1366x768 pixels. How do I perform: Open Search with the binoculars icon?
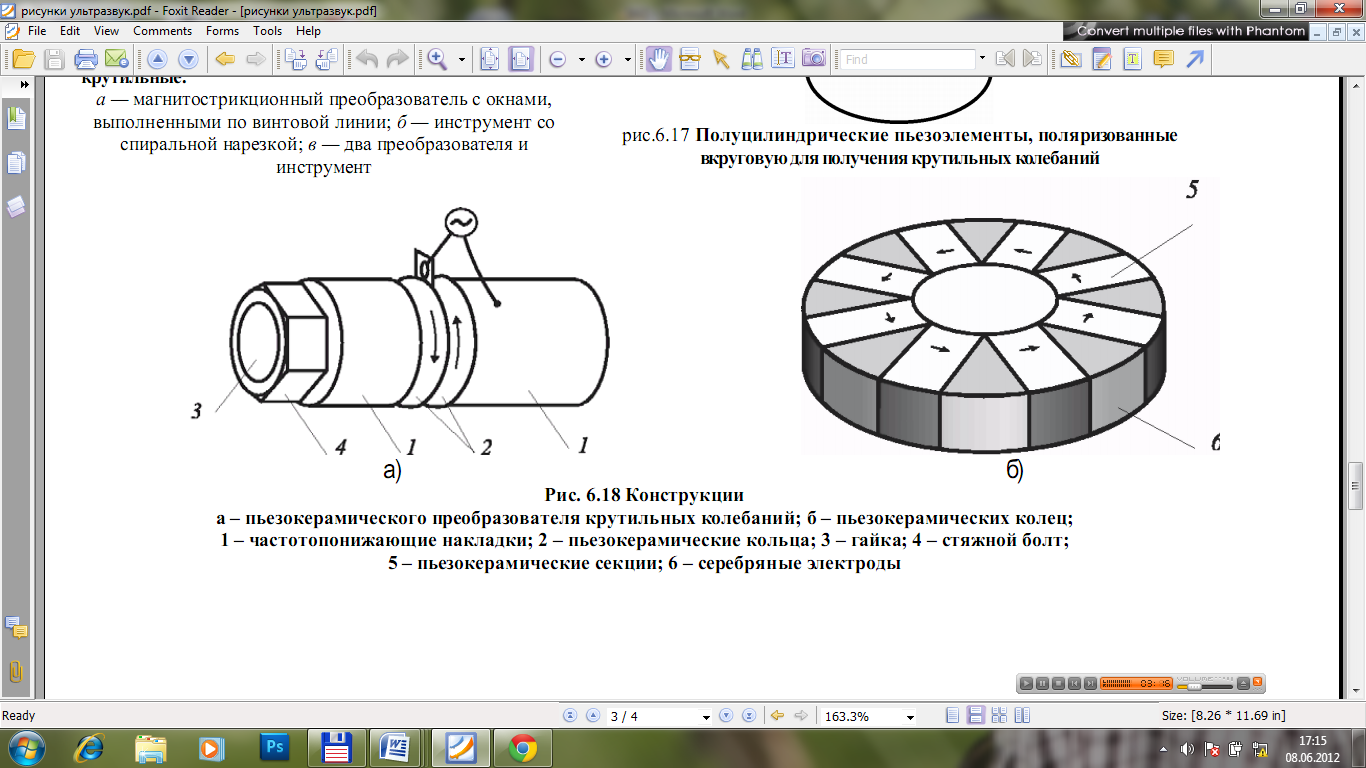pos(752,59)
